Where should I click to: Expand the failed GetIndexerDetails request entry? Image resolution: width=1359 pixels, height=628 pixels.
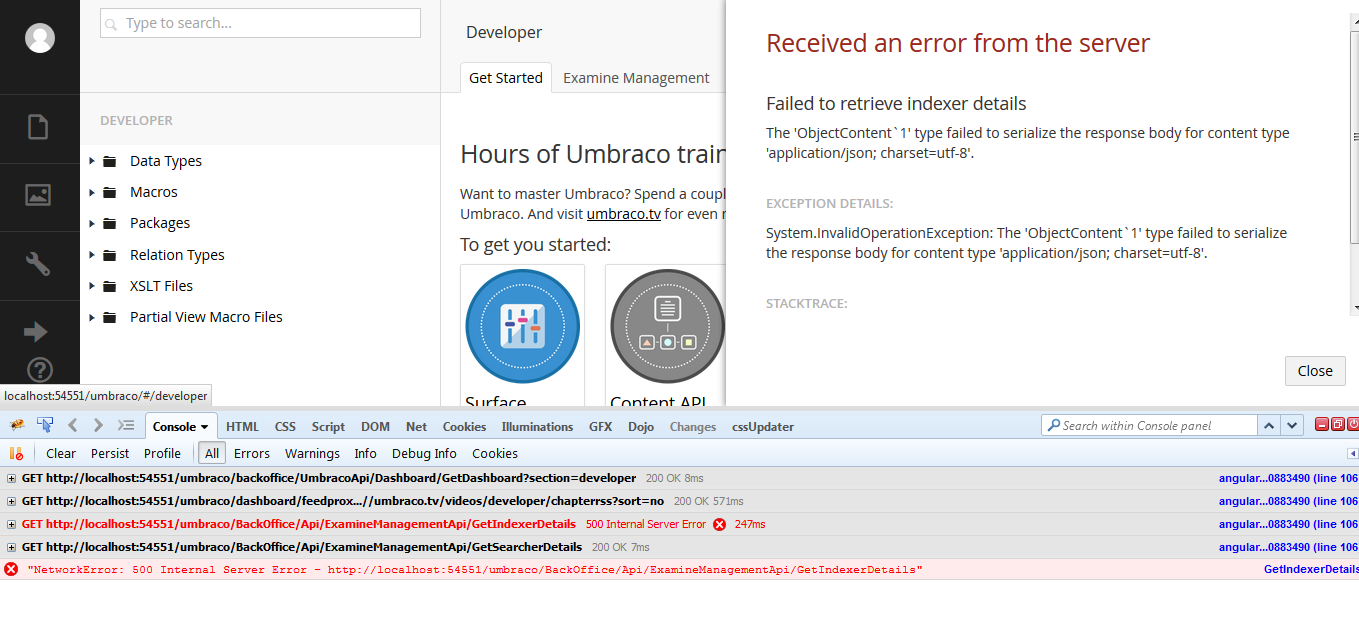[12, 524]
